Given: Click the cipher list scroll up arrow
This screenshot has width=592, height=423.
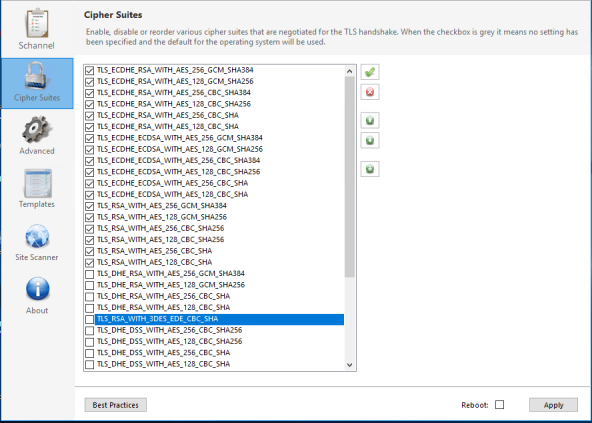Looking at the screenshot, I should pos(349,71).
